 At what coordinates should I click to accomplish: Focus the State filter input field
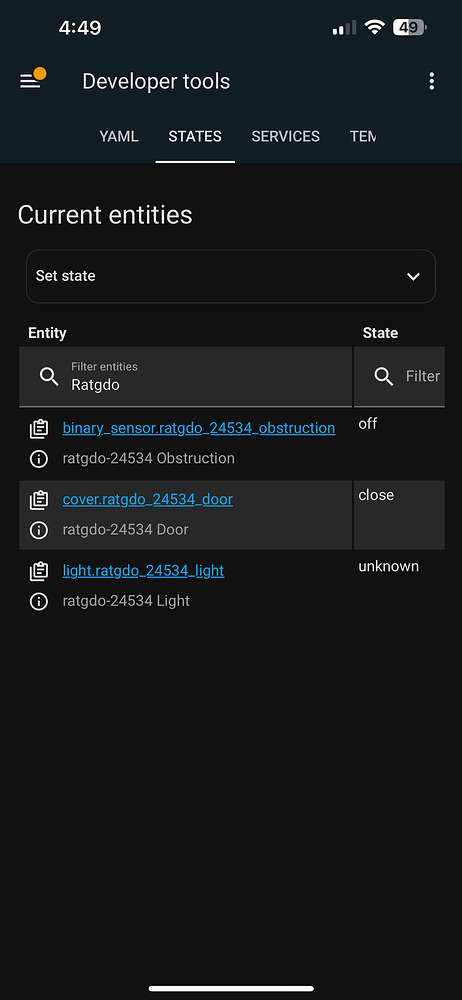click(400, 376)
